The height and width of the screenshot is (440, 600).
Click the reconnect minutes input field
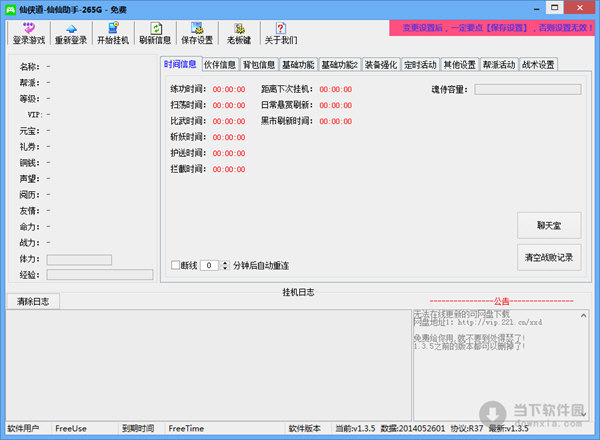click(x=209, y=265)
